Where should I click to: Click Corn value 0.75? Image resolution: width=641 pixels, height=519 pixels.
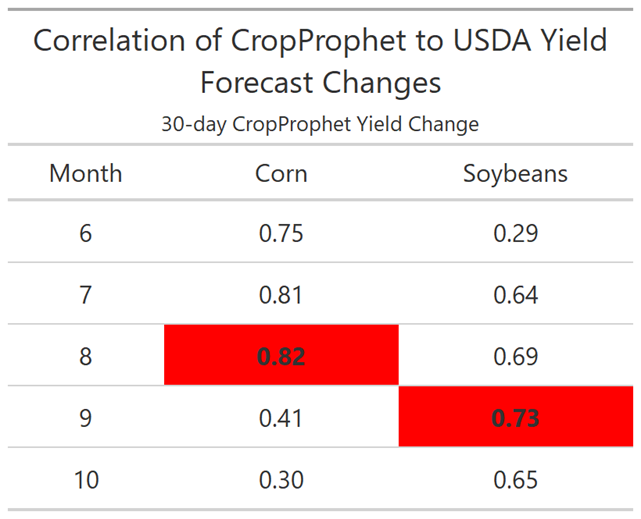(281, 234)
